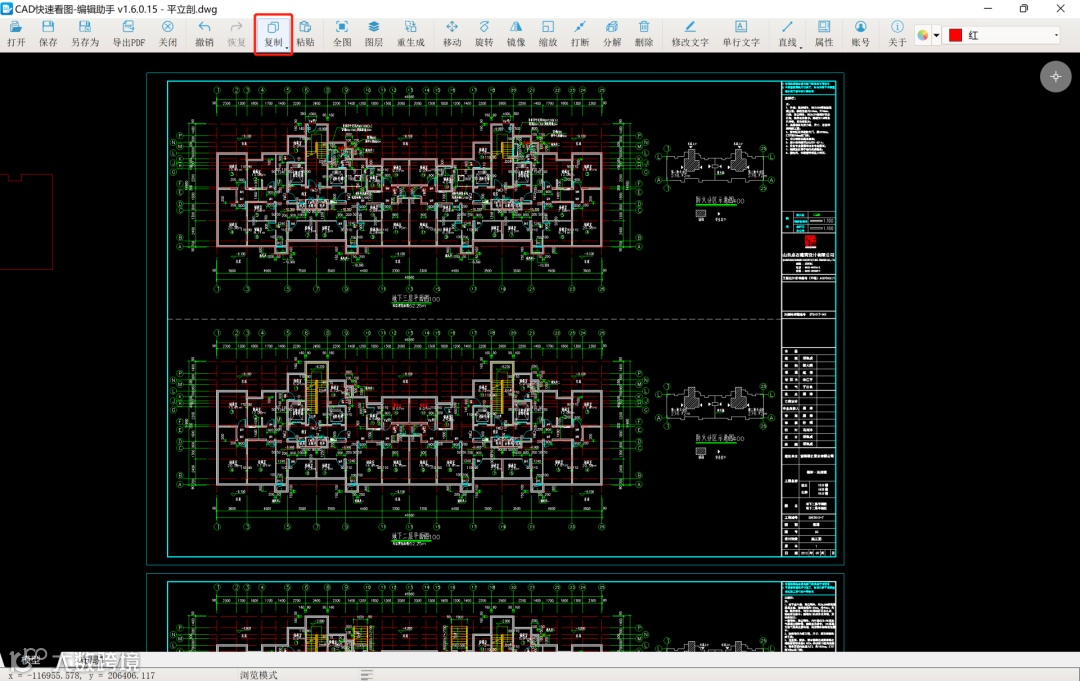Select the 镜像 mirror tool
1080x681 pixels.
click(516, 34)
